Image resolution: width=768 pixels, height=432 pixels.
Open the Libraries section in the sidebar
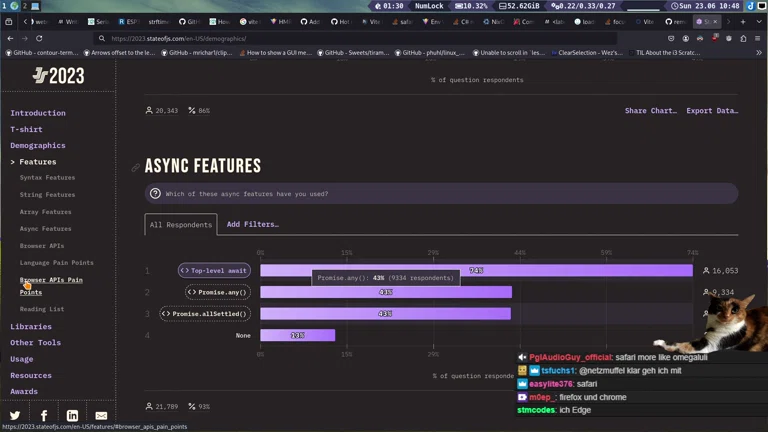pos(31,326)
